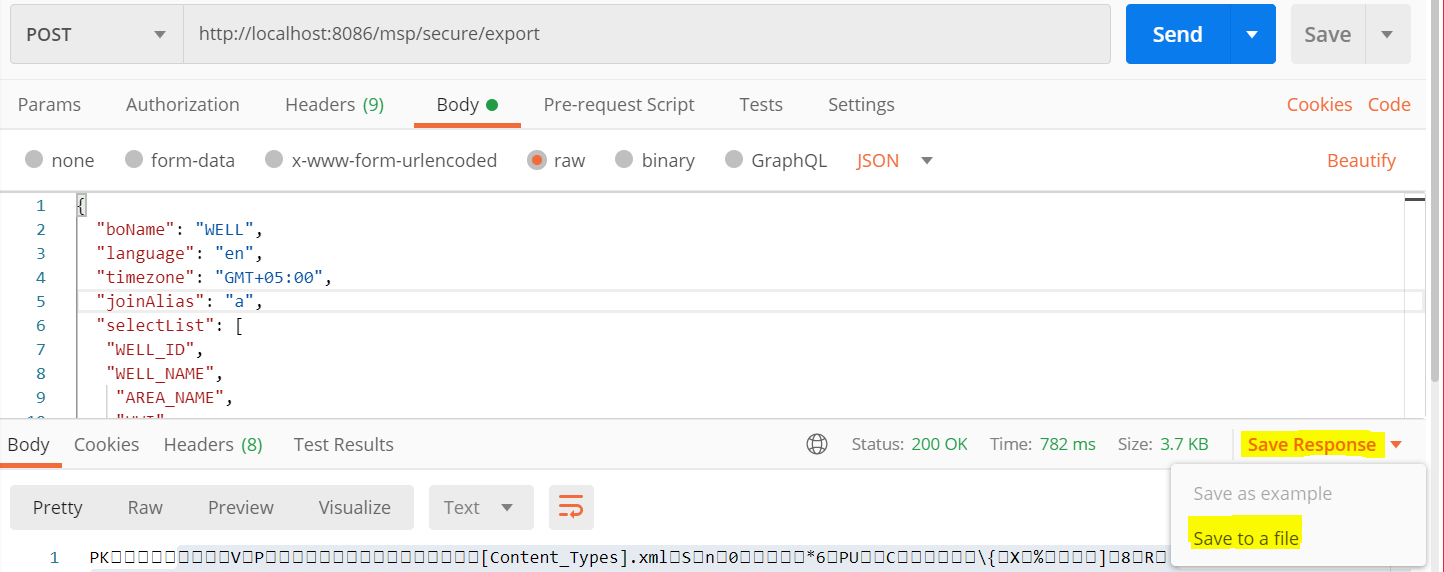Choose the binary body radio button
Image resolution: width=1444 pixels, height=572 pixels.
coord(624,160)
